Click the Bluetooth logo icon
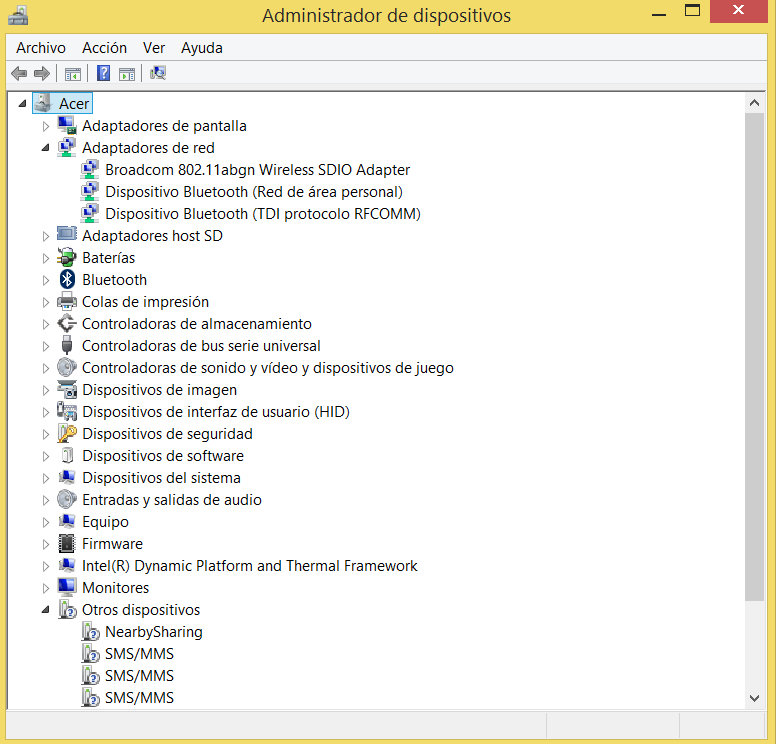Screen dimensions: 776x744 [67, 279]
